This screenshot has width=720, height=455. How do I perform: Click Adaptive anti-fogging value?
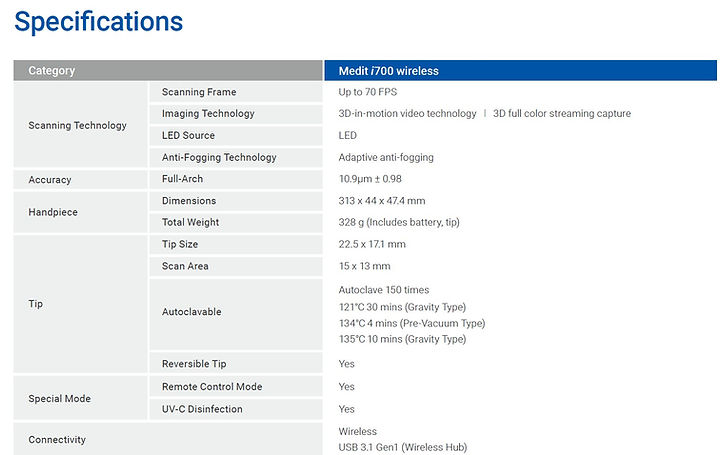[x=386, y=157]
